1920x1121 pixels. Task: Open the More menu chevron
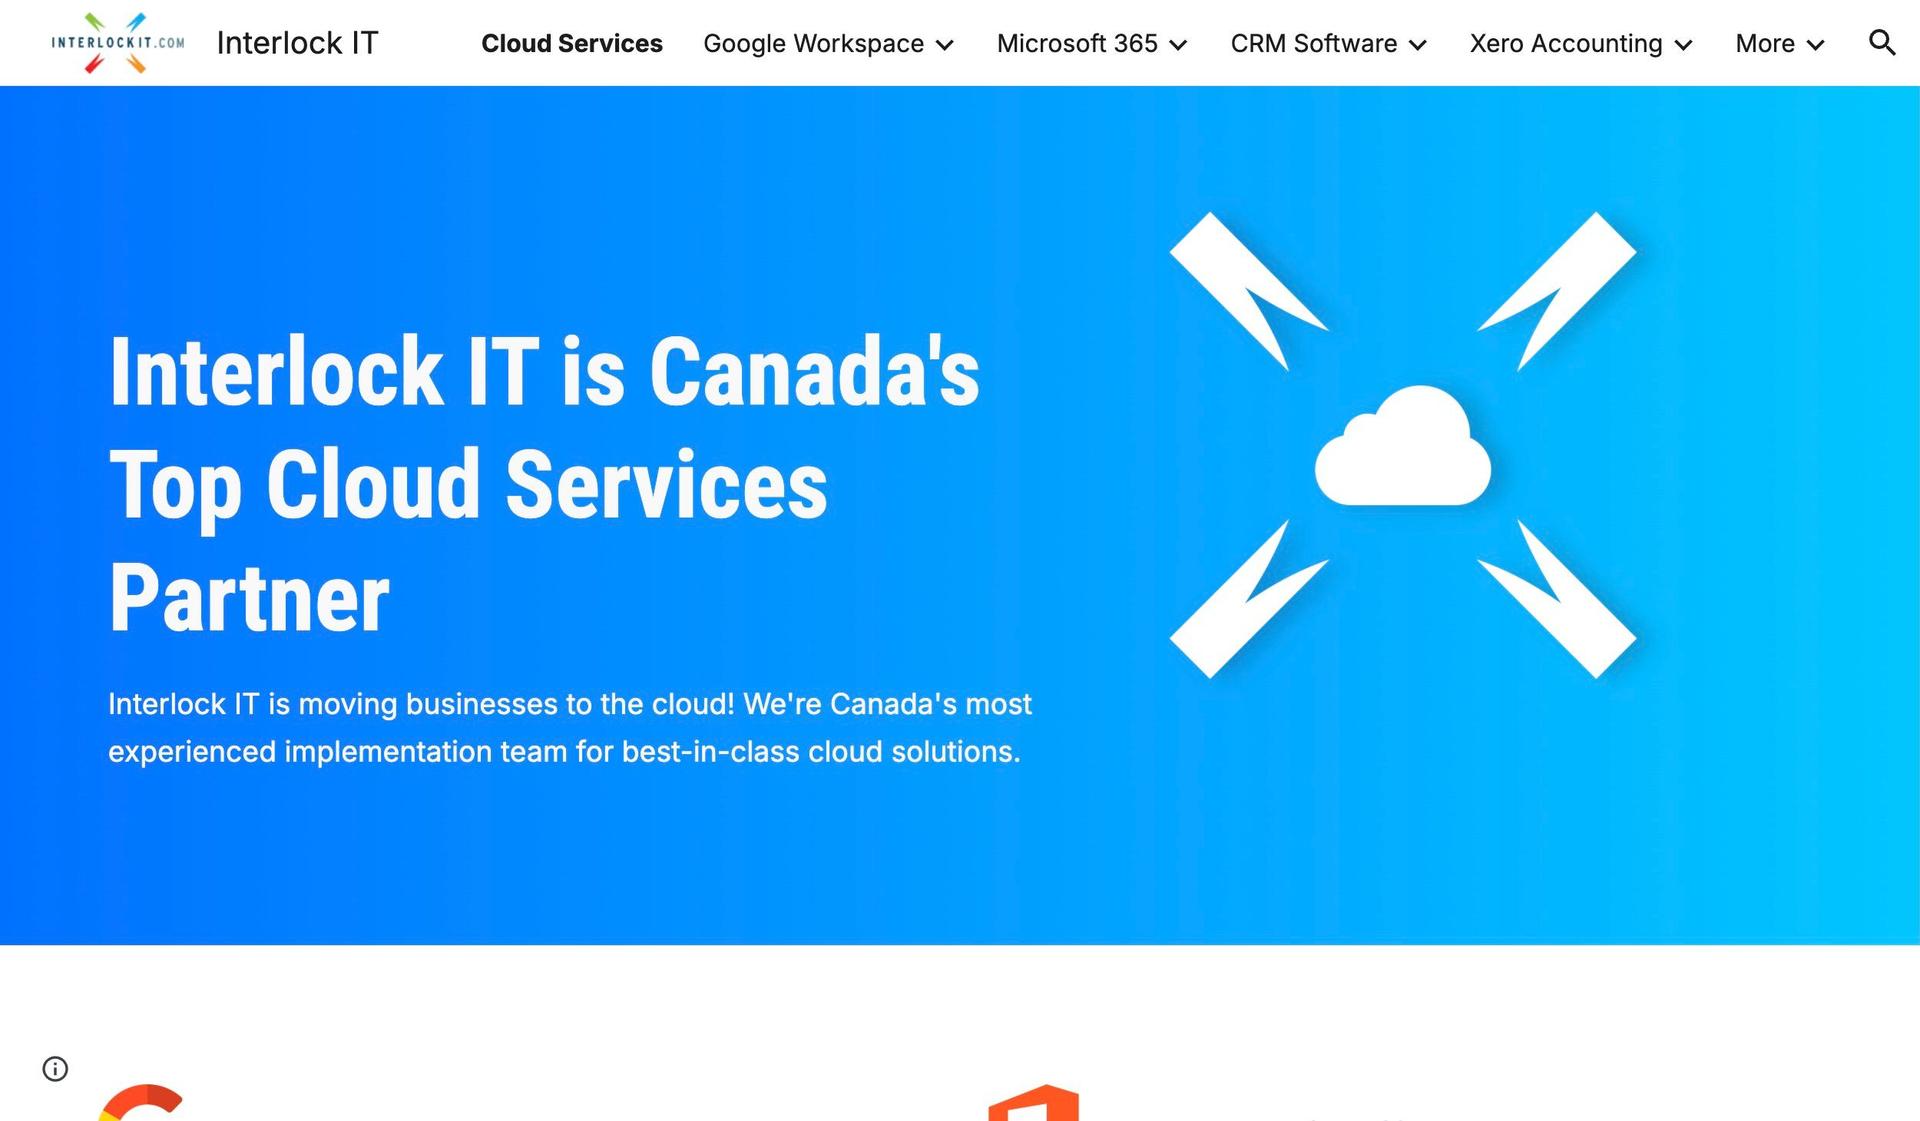click(1816, 45)
